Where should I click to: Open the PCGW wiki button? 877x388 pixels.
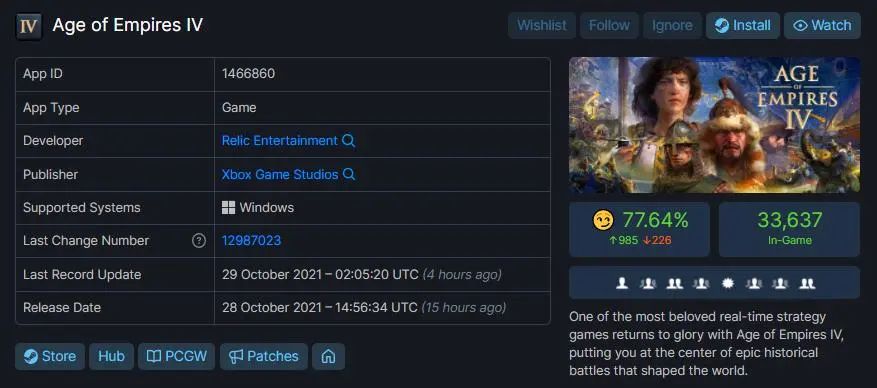(176, 357)
